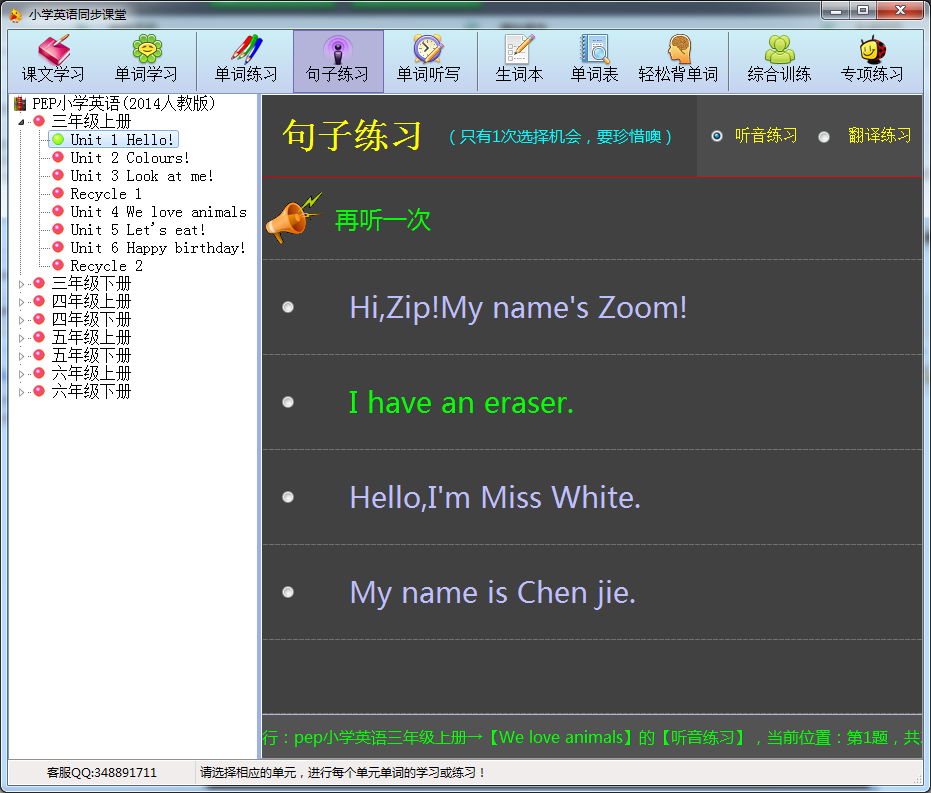The width and height of the screenshot is (931, 793).
Task: Open the 单词表 word list
Action: 594,60
